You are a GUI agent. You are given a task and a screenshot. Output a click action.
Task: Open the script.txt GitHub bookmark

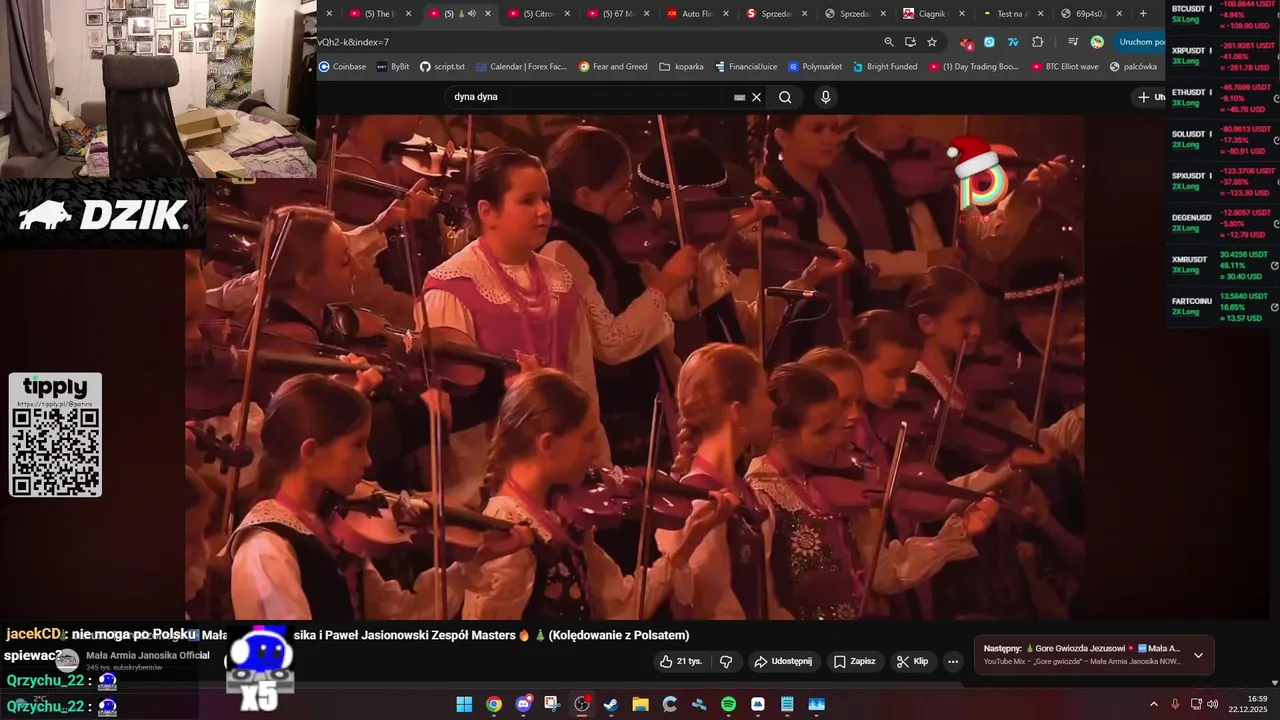(442, 67)
